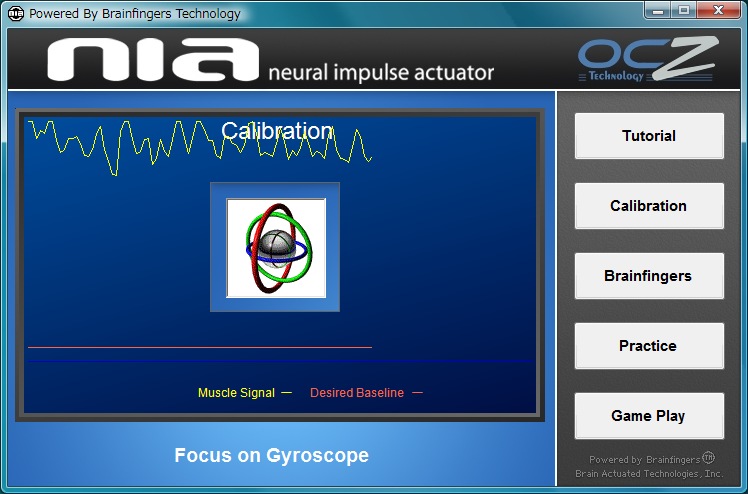Click the Desired Baseline legend label
Image resolution: width=748 pixels, height=494 pixels.
[357, 393]
